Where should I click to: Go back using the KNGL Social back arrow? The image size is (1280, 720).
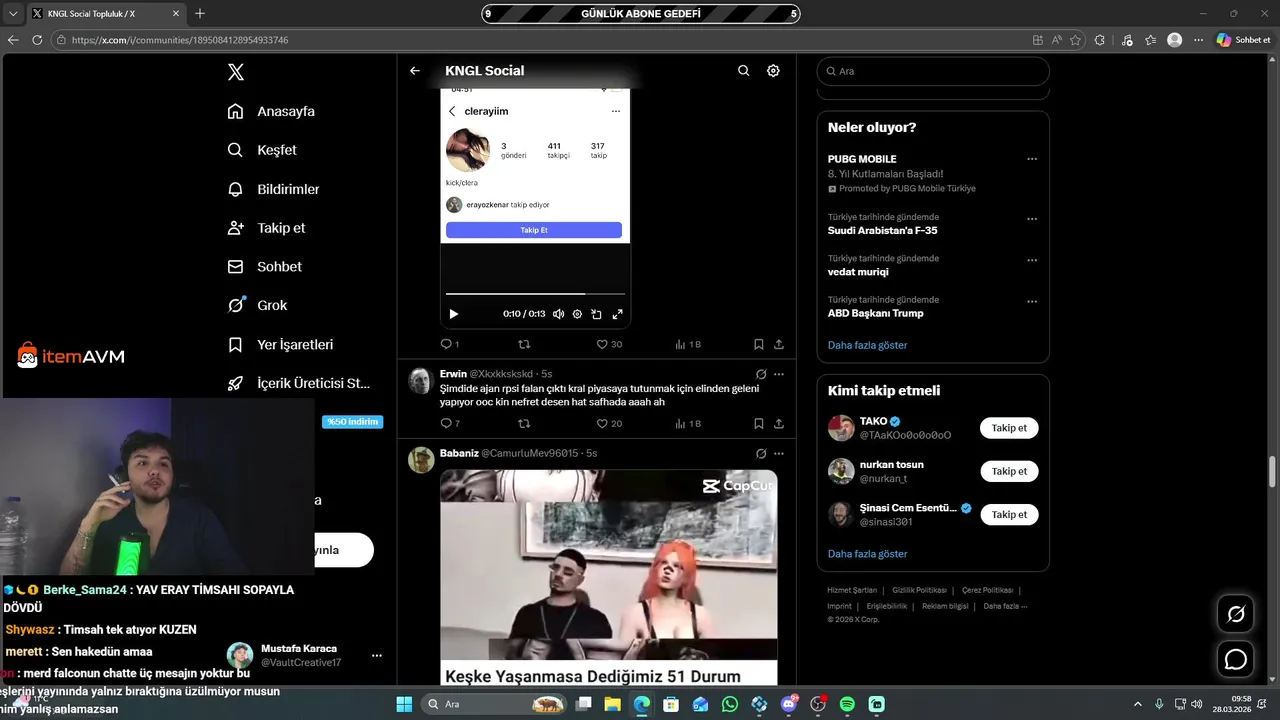pyautogui.click(x=415, y=71)
